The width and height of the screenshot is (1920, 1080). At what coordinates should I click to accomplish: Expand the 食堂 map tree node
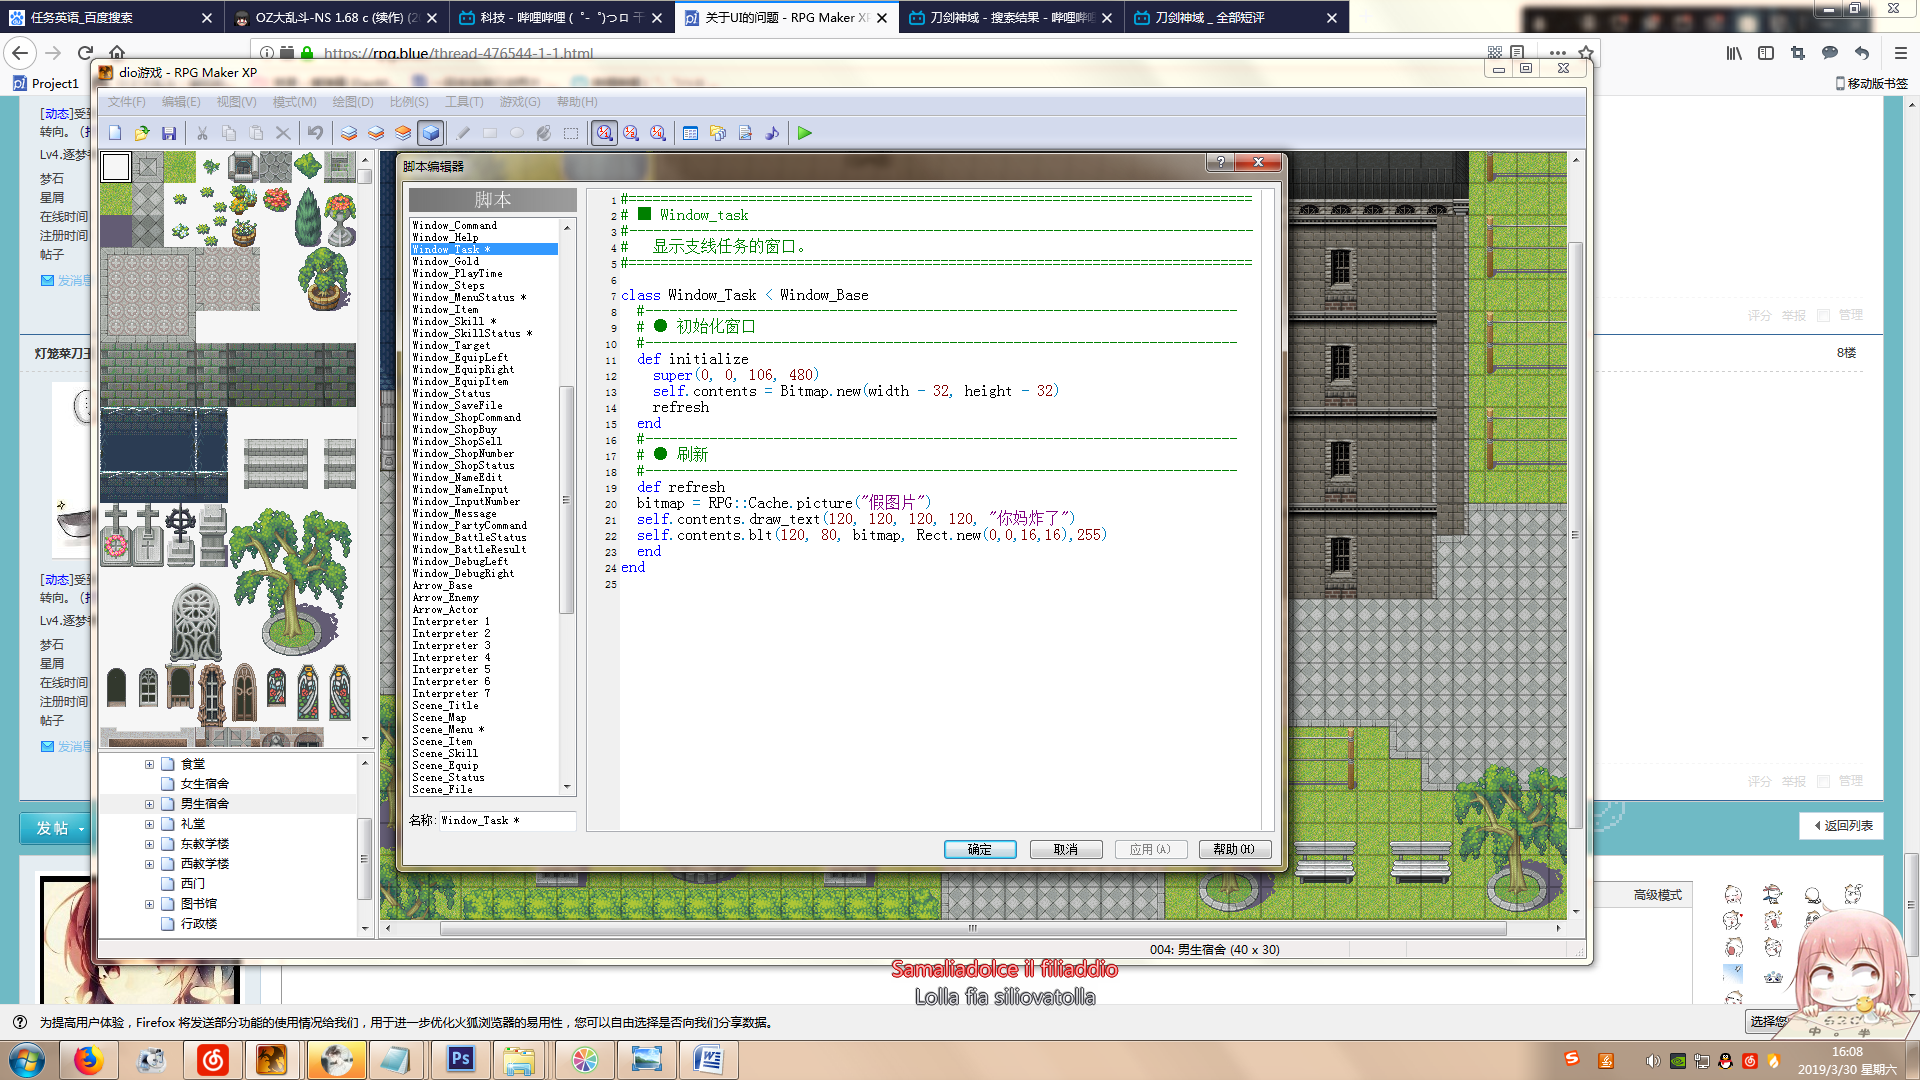click(149, 764)
